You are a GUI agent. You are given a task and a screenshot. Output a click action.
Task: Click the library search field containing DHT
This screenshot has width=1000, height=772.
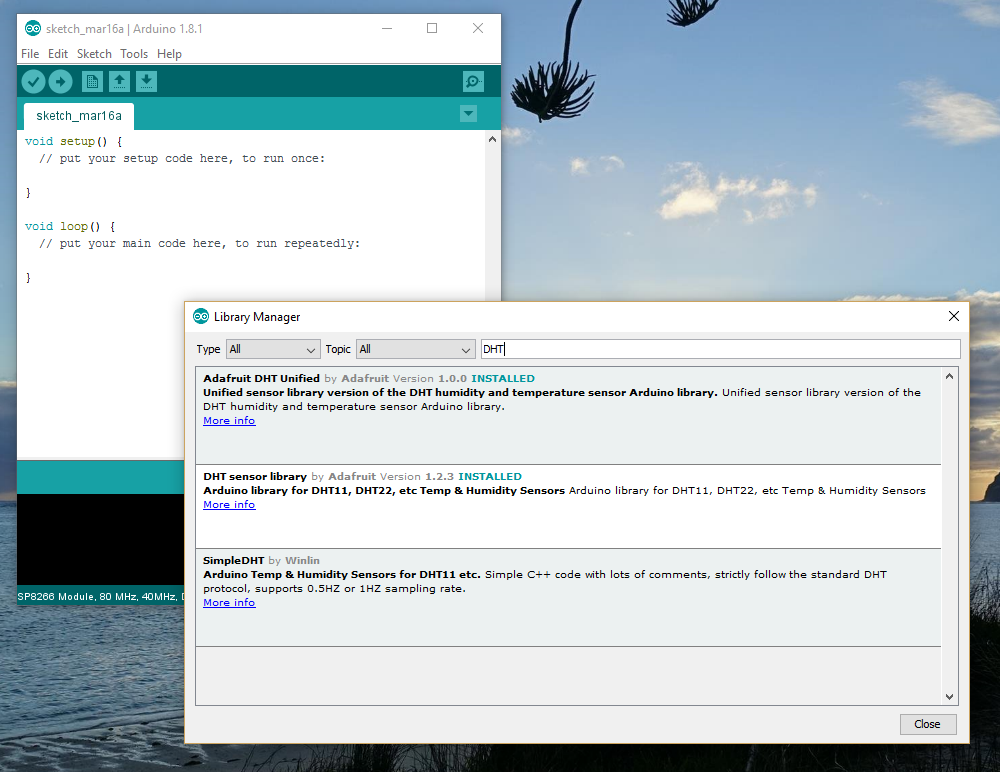point(720,349)
